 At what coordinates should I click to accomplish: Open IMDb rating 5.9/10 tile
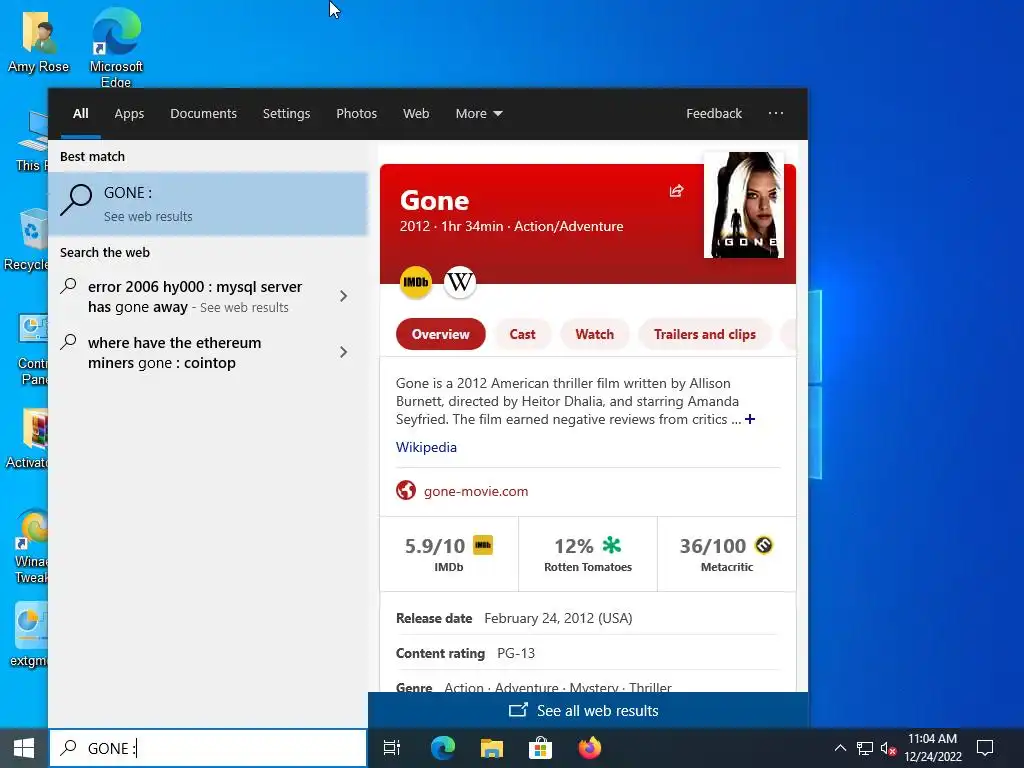pos(449,554)
